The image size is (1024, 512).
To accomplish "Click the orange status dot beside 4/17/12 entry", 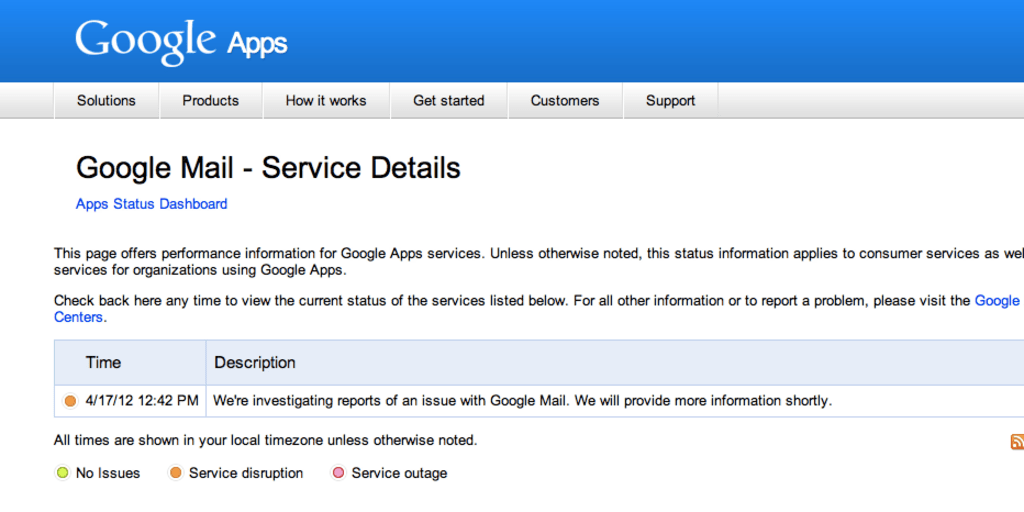I will pyautogui.click(x=70, y=401).
